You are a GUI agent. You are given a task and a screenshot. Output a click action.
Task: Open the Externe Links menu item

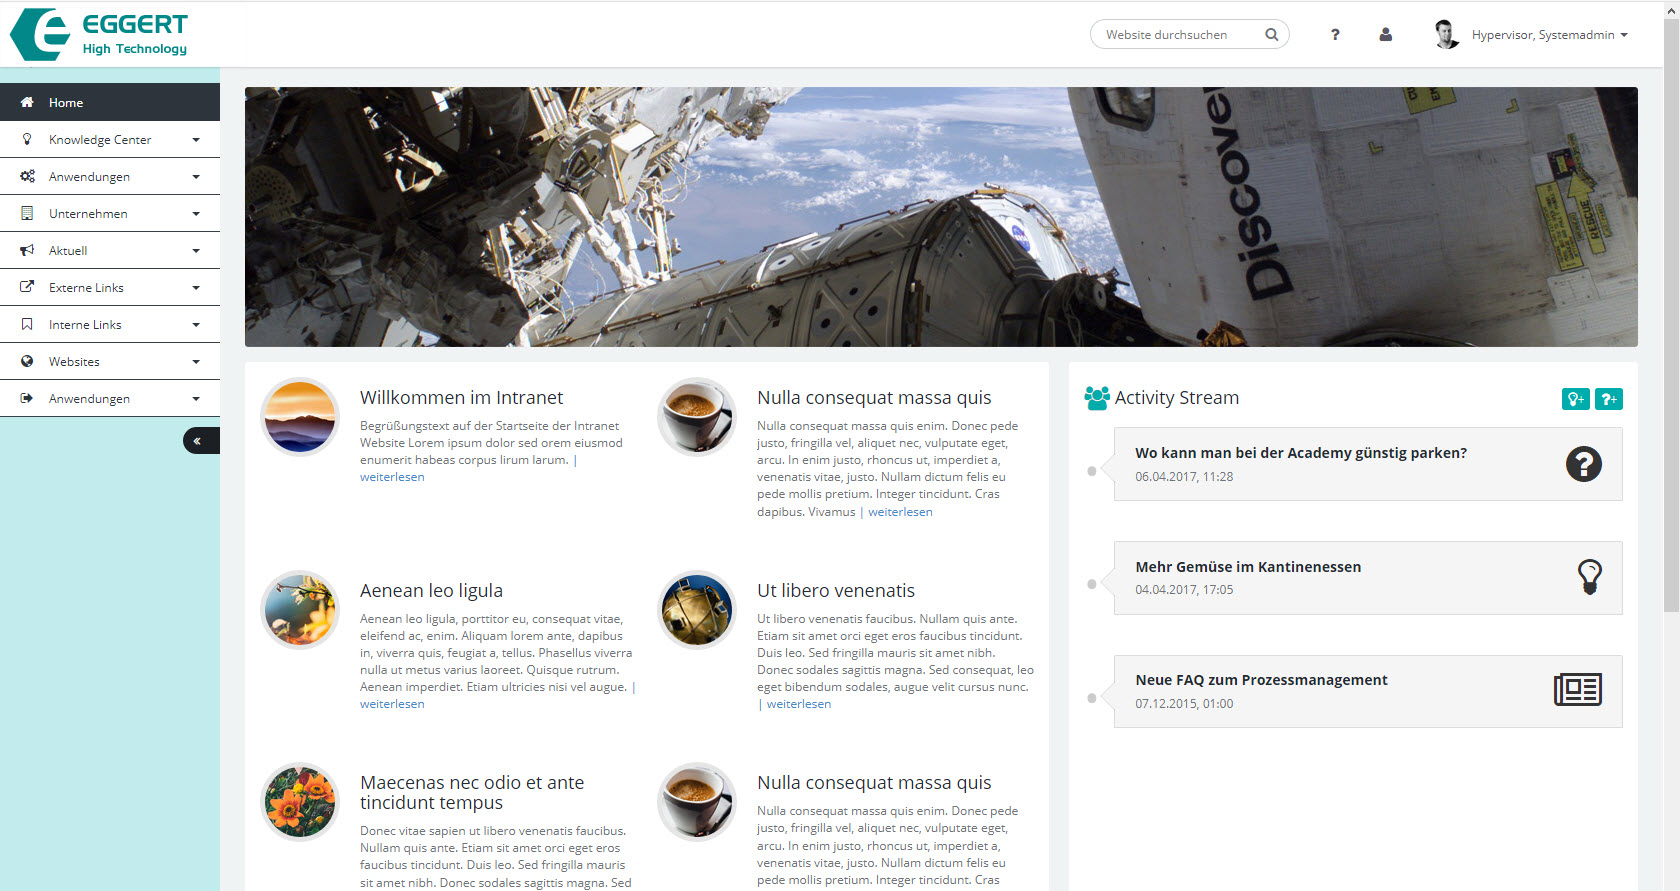pyautogui.click(x=87, y=288)
